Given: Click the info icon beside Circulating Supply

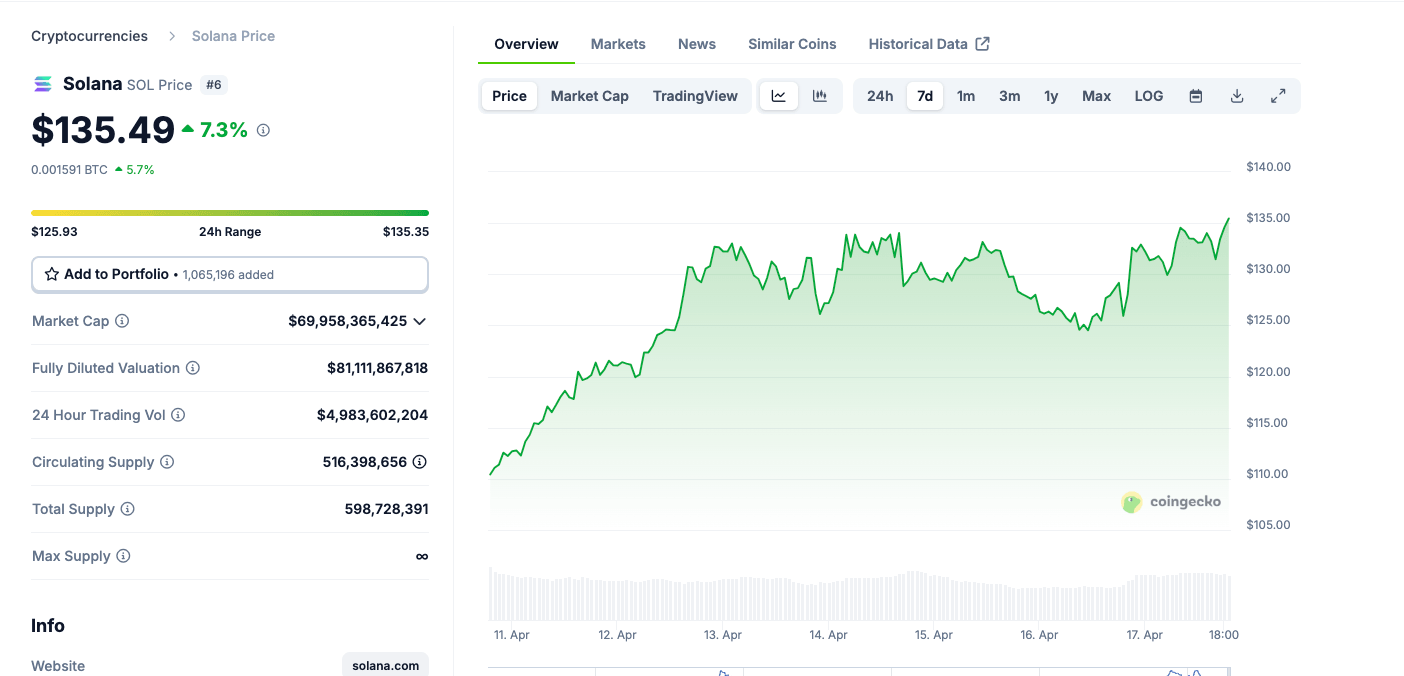Looking at the screenshot, I should point(166,462).
